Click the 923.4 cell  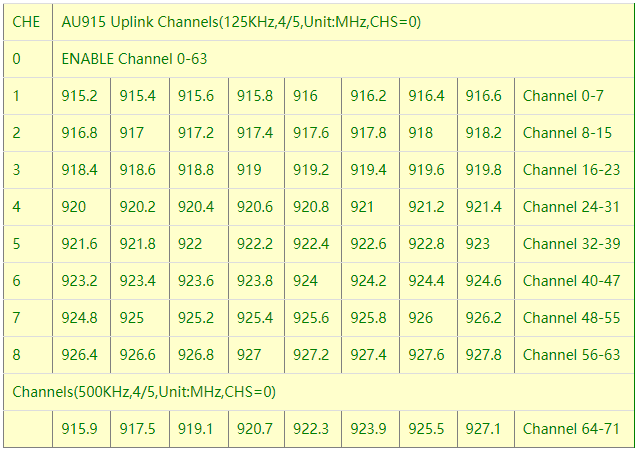coord(140,281)
